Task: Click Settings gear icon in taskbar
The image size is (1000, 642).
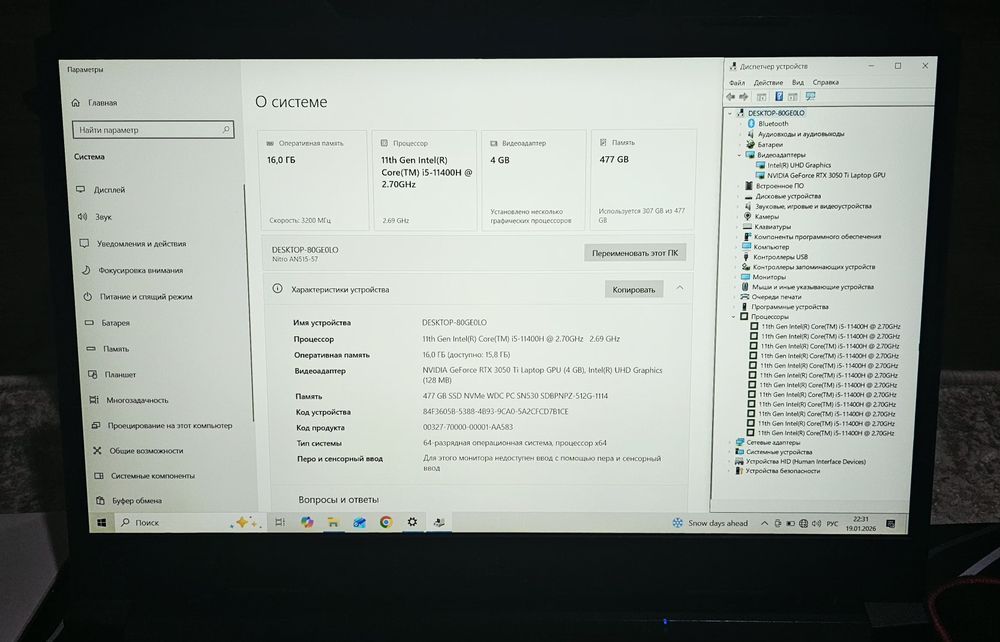Action: click(412, 522)
